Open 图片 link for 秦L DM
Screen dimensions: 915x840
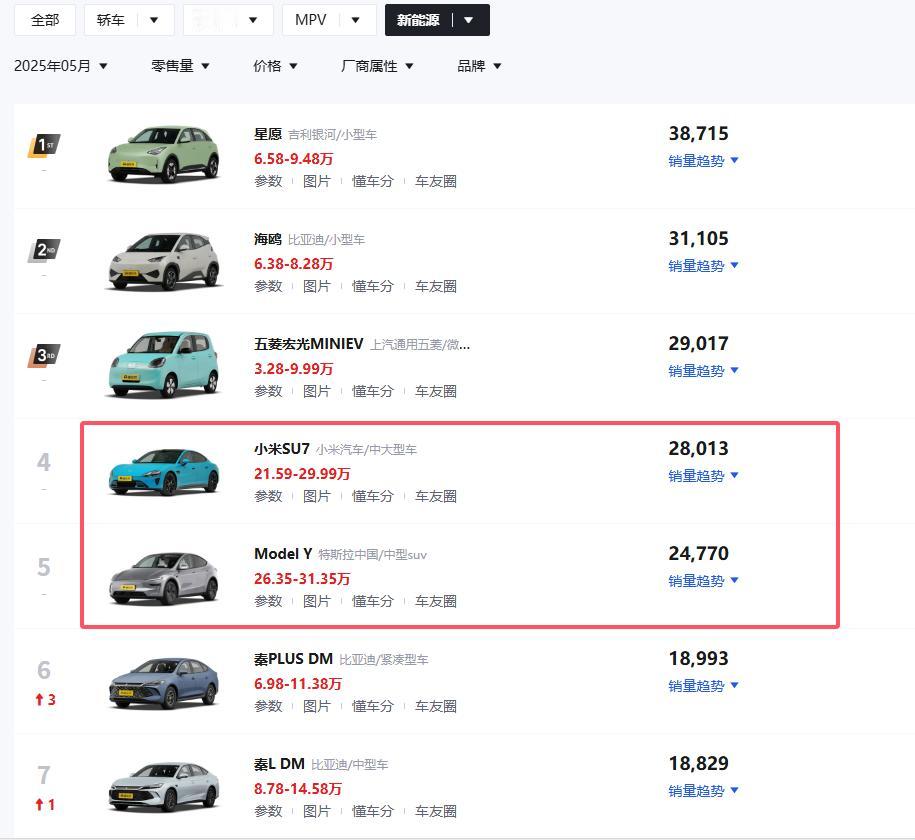point(316,811)
